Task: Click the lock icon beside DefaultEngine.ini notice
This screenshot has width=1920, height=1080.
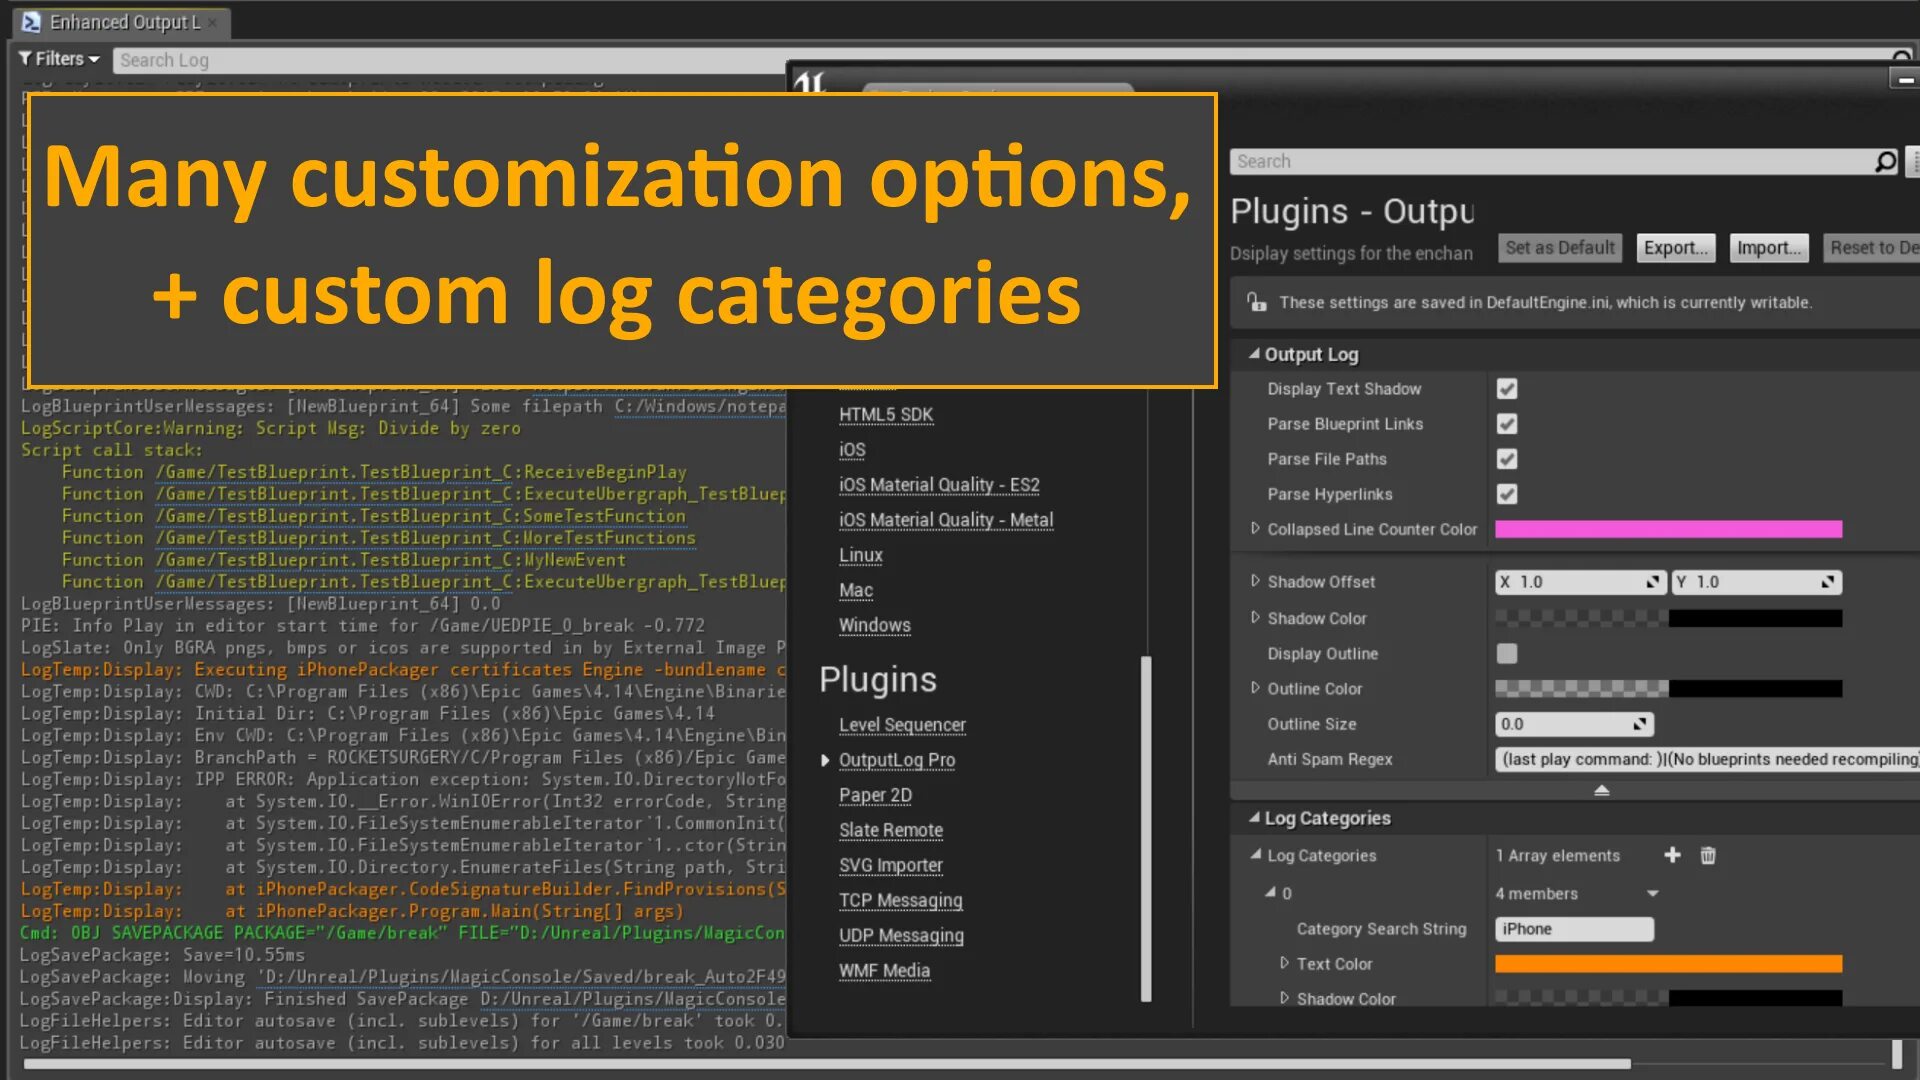Action: point(1256,302)
